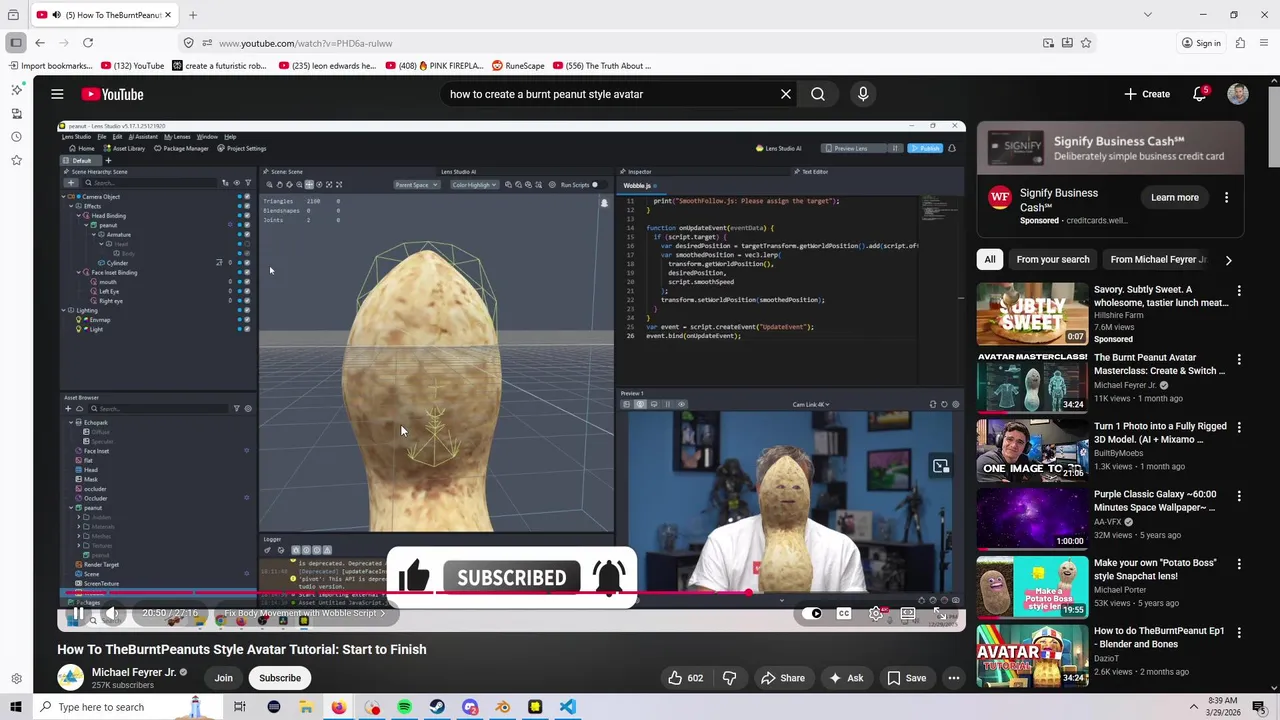Open Steam from the taskbar

click(437, 707)
